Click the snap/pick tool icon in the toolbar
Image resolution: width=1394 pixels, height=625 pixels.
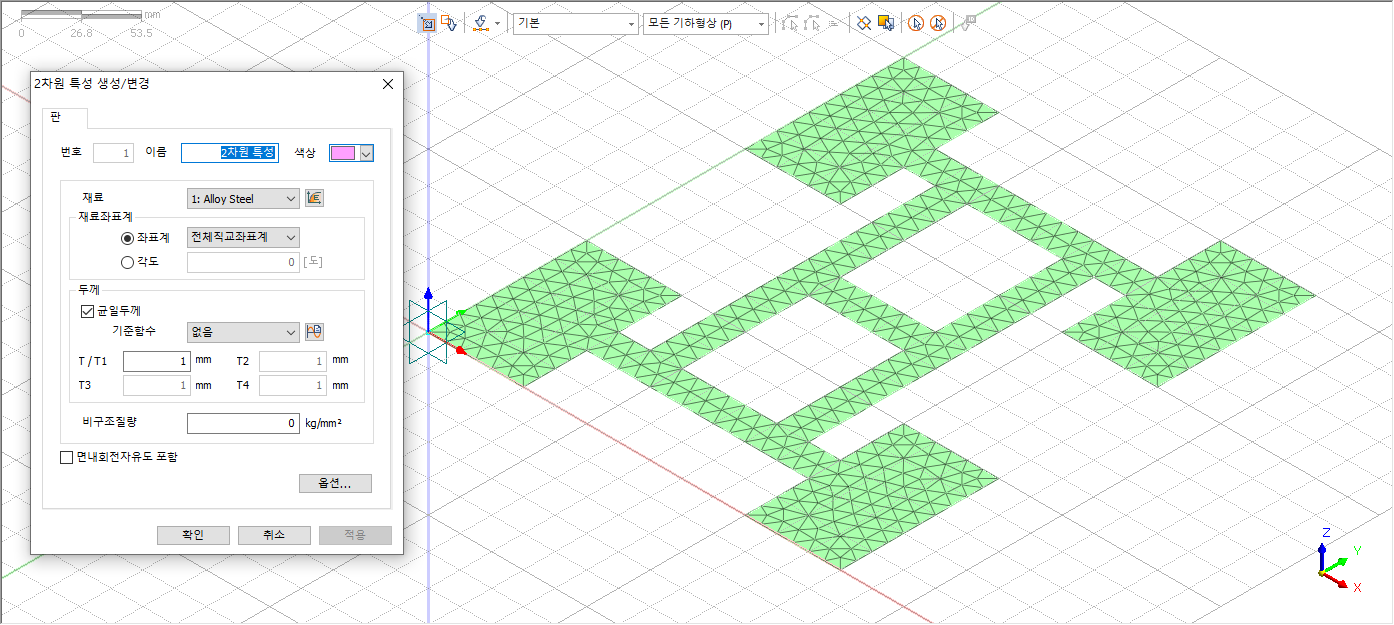pyautogui.click(x=481, y=23)
